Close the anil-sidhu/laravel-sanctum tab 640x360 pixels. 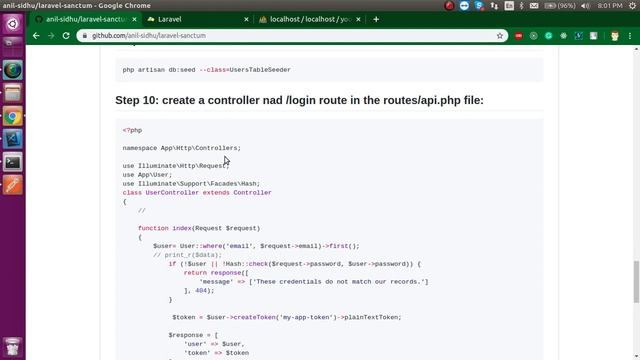134,19
